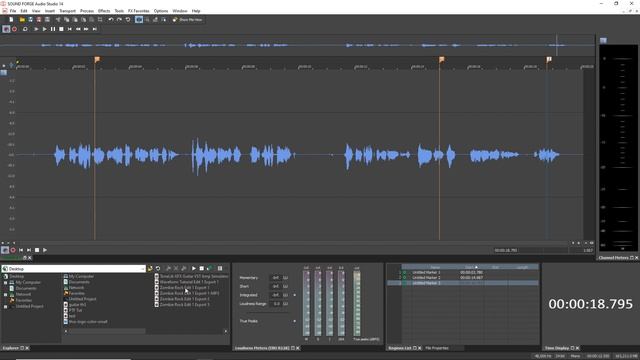Go to start in the data window transport

(x=21, y=250)
